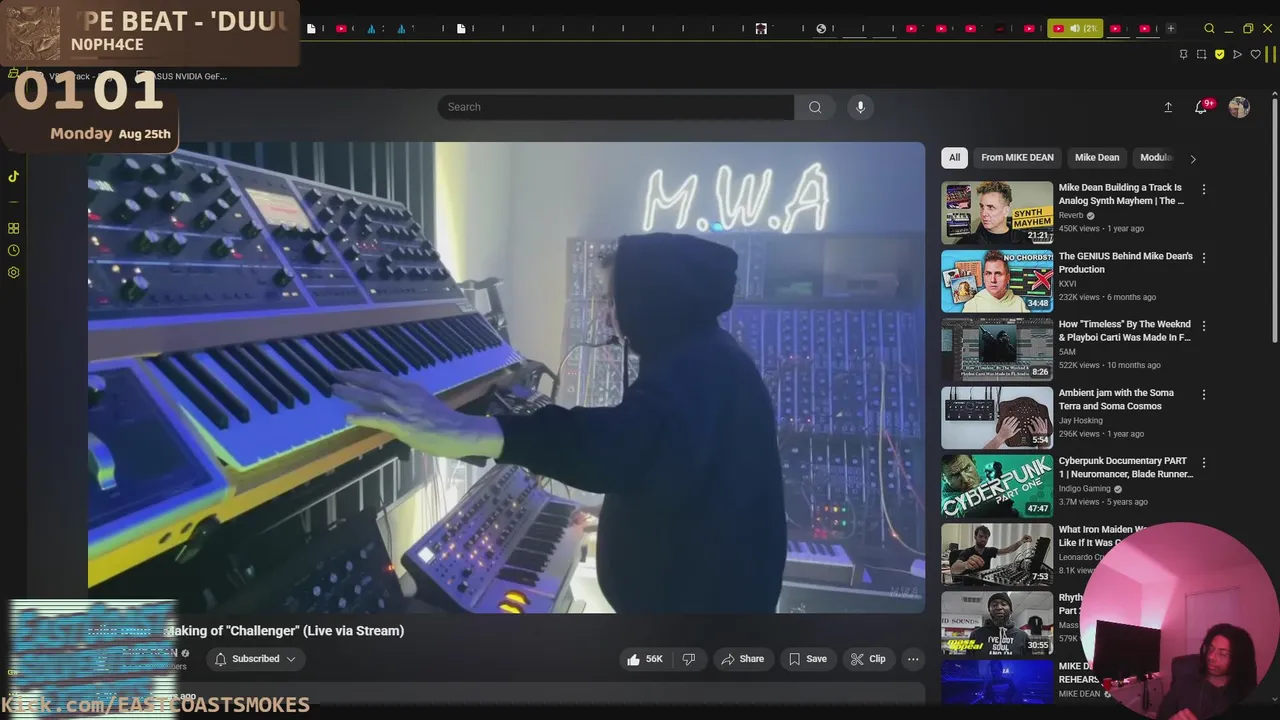Image resolution: width=1280 pixels, height=720 pixels.
Task: Click the pin icon in browser address toolbar
Action: pos(1183,54)
